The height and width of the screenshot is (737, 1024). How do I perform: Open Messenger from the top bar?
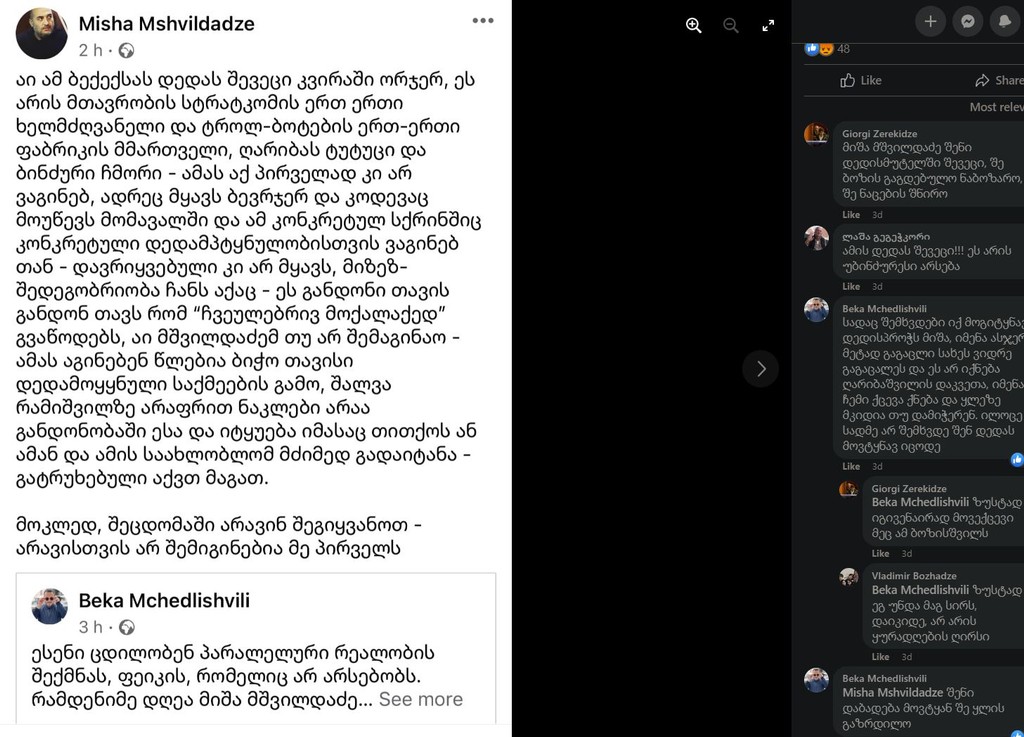pos(968,22)
